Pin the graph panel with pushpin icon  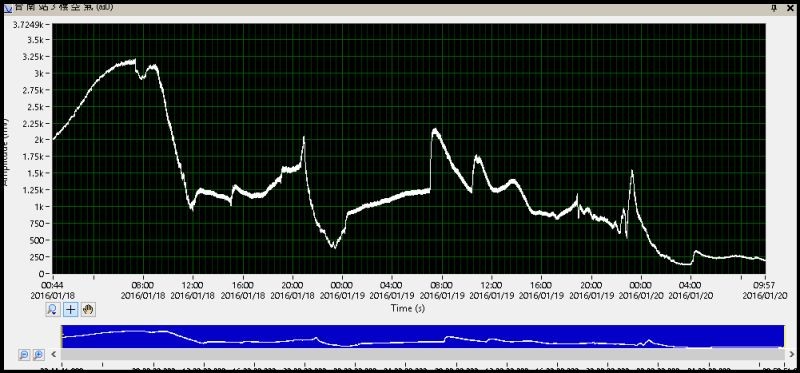point(774,7)
